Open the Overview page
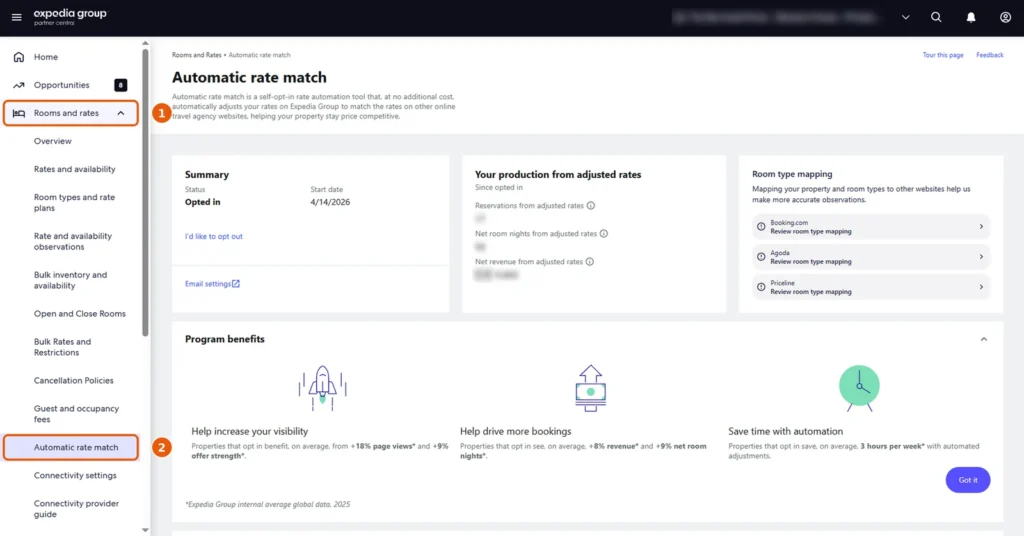 click(x=52, y=141)
